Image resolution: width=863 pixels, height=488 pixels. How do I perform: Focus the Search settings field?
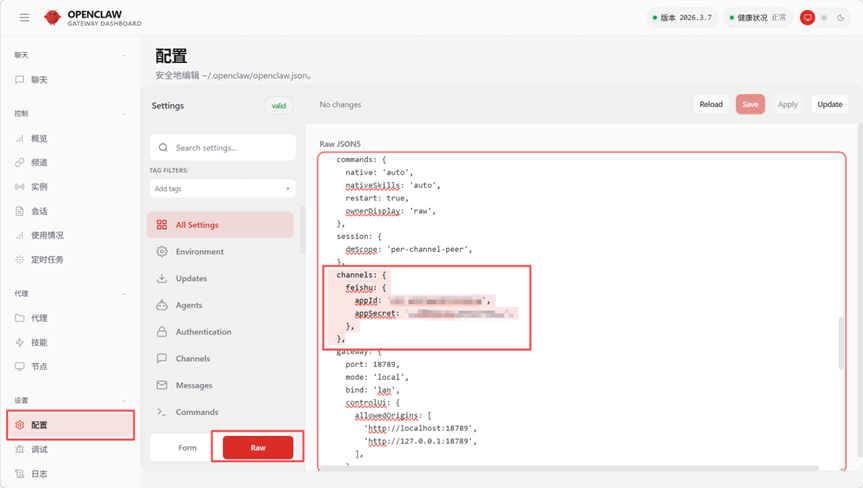(x=222, y=147)
